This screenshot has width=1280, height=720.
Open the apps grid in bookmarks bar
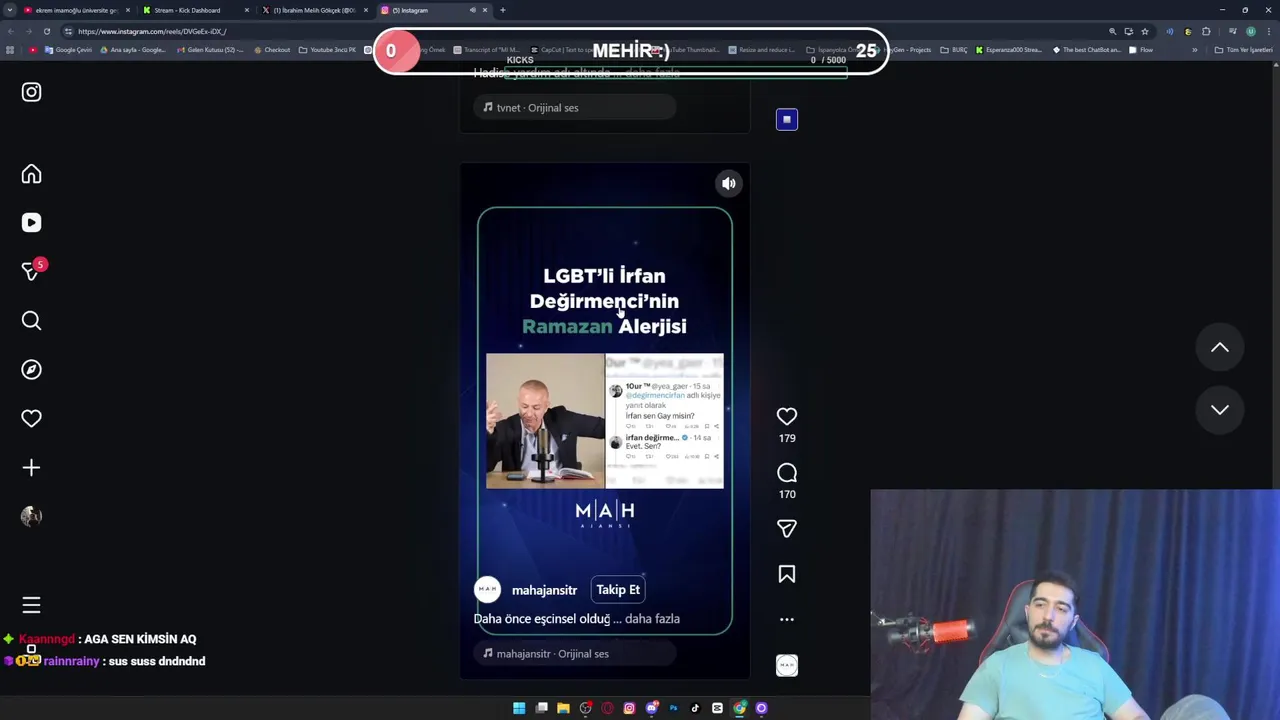pos(10,50)
